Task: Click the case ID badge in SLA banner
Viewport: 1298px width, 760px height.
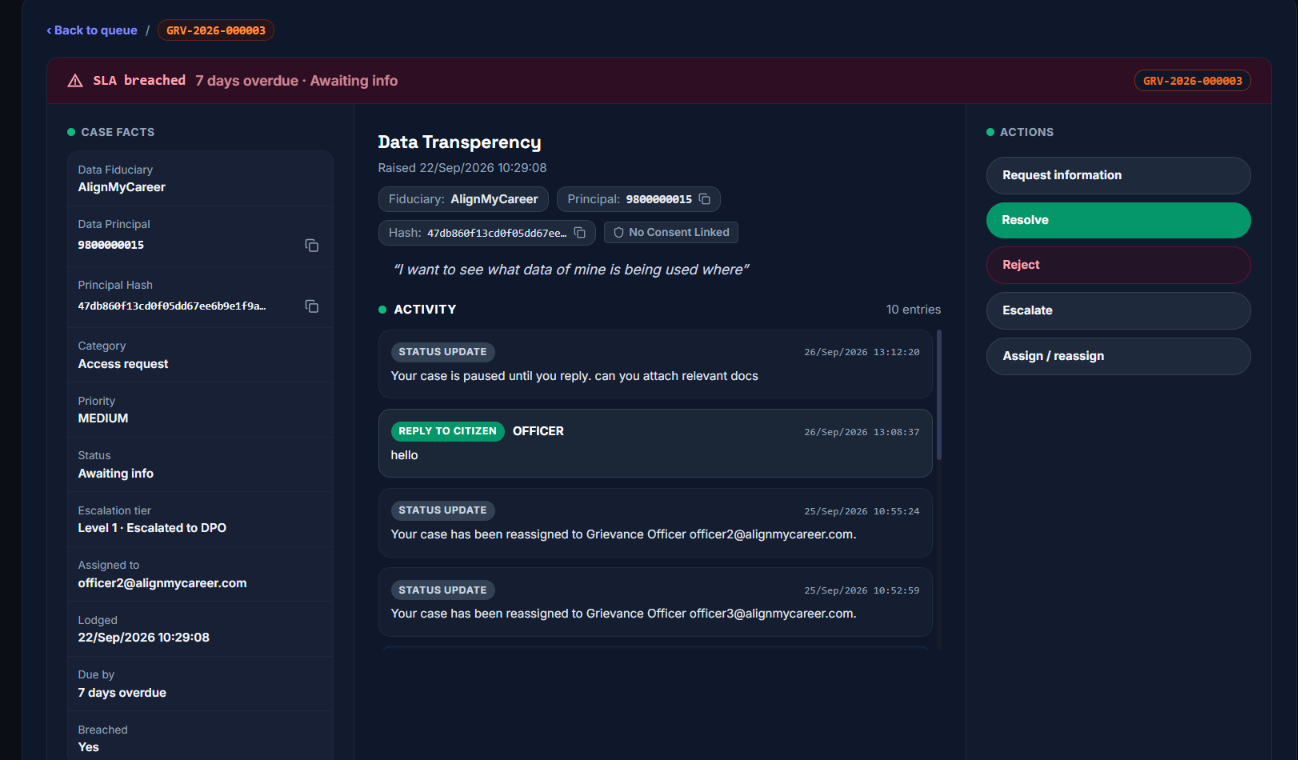Action: [1192, 81]
